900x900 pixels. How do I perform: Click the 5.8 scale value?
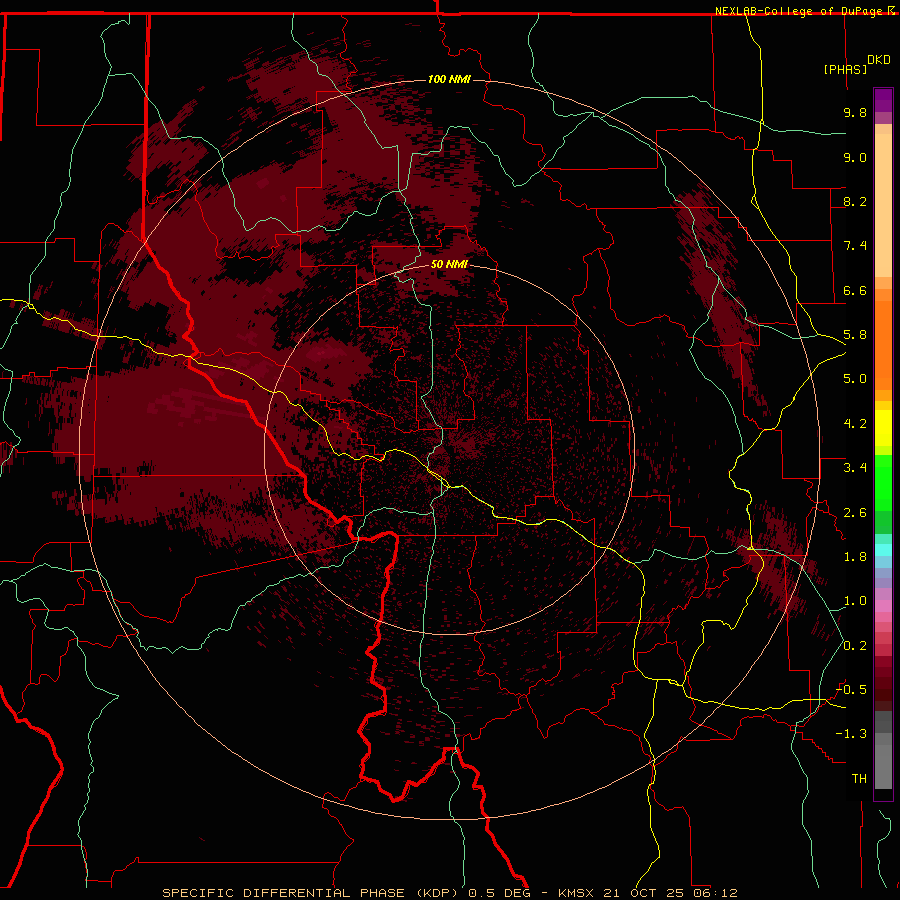[855, 335]
